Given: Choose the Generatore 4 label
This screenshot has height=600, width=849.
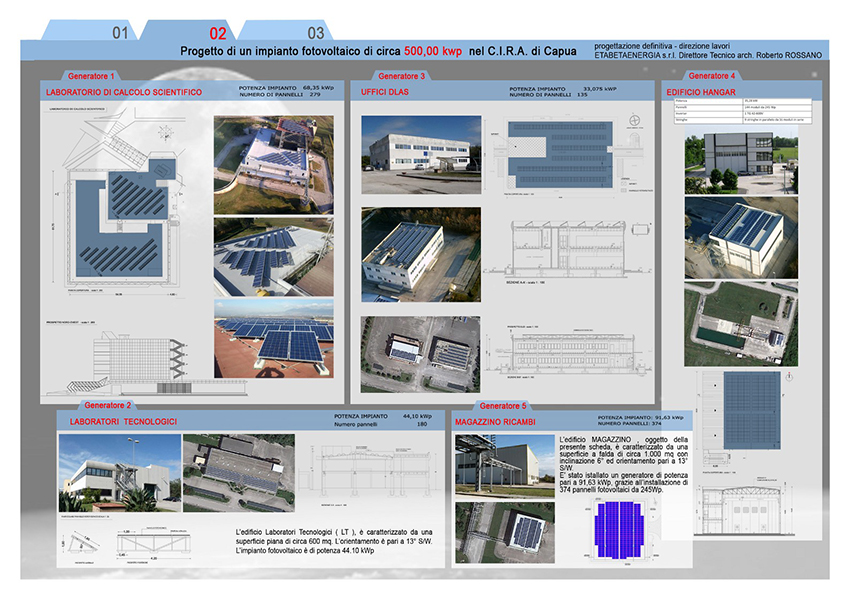Looking at the screenshot, I should pos(712,76).
